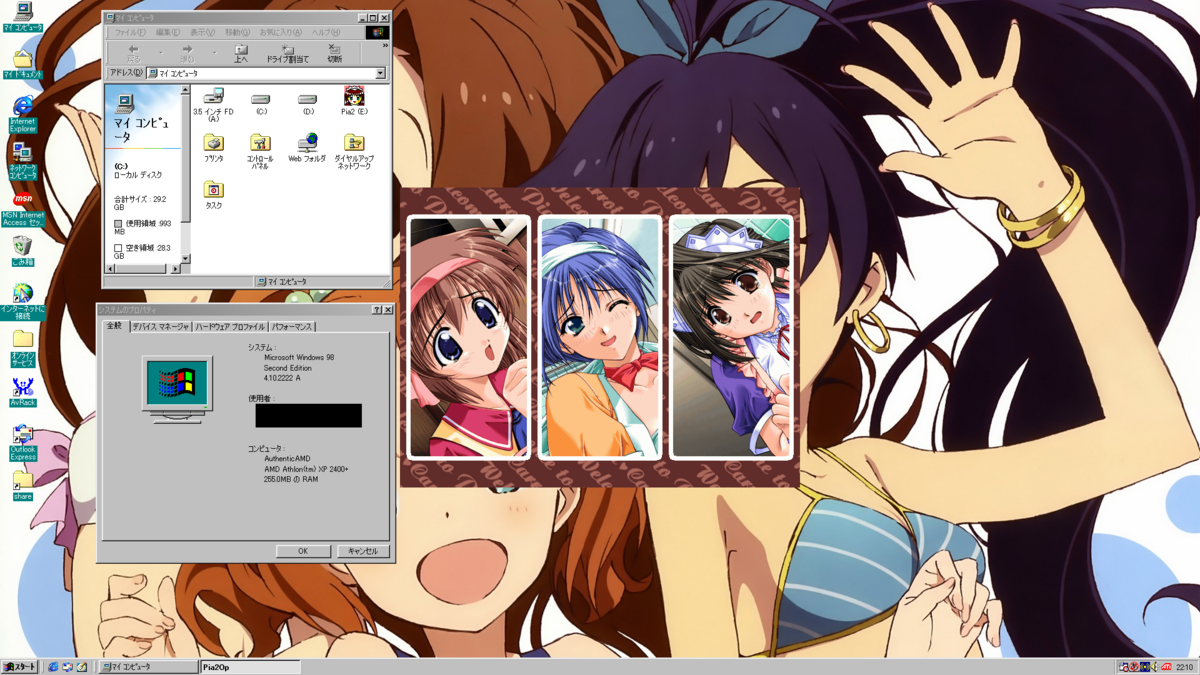Switch to the 全般 tab

114,326
